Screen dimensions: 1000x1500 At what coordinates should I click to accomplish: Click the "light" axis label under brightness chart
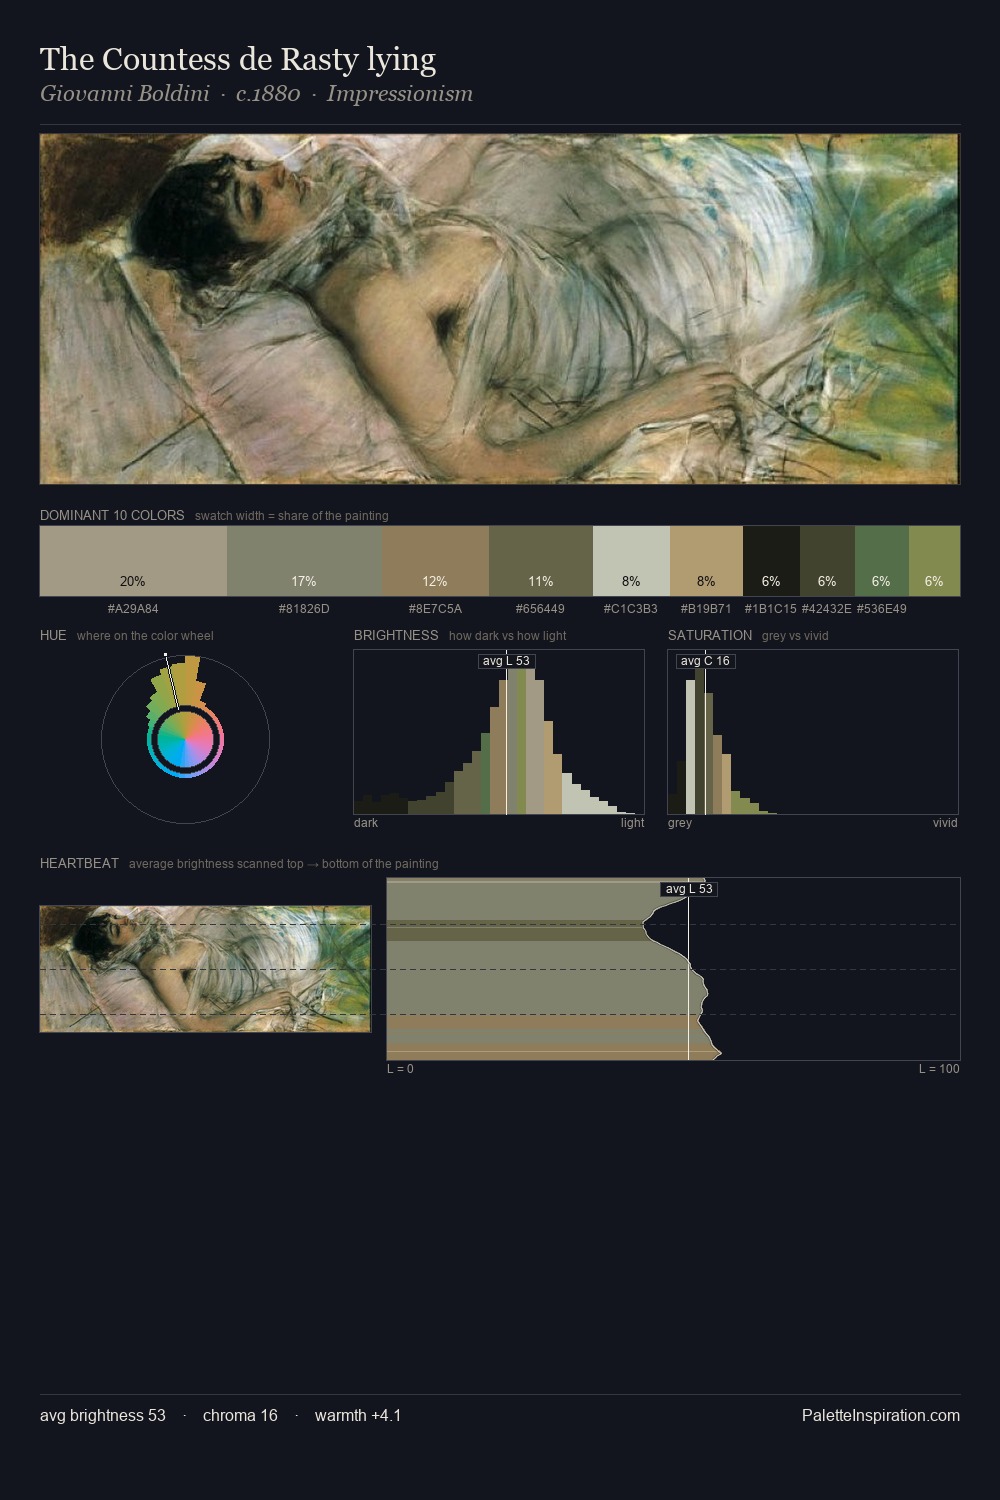632,823
